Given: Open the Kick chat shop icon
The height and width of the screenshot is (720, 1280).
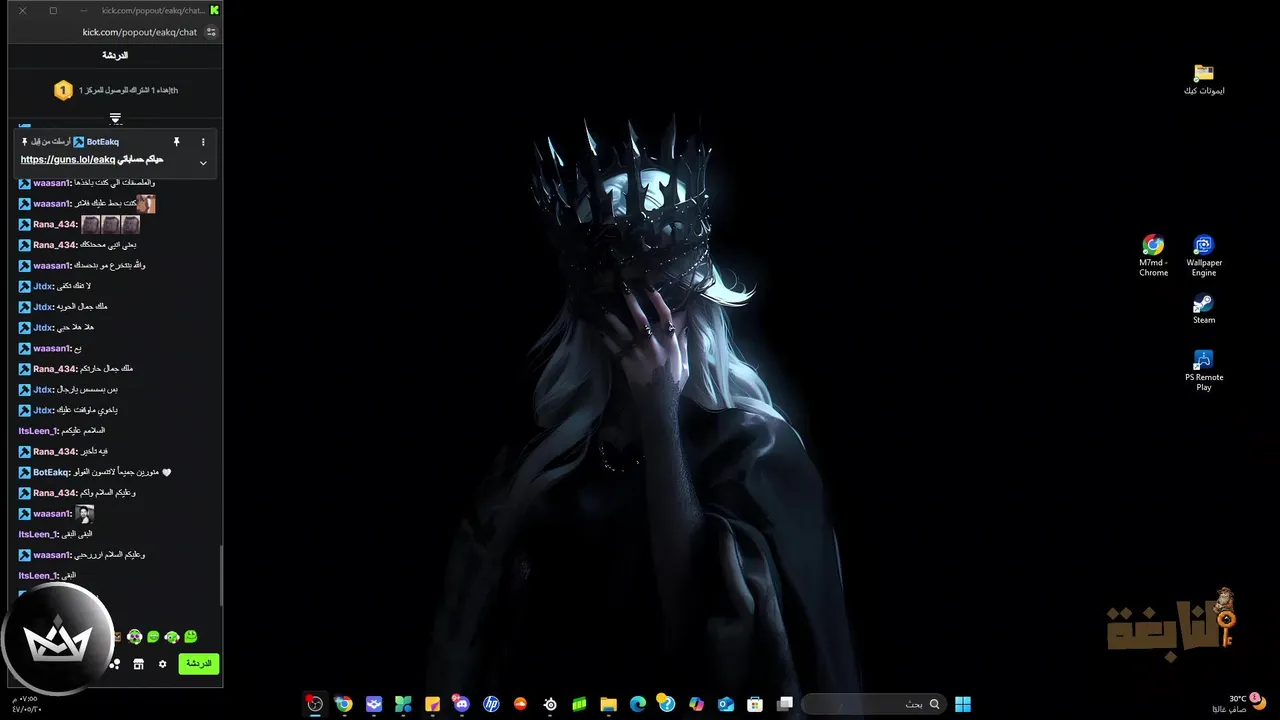Looking at the screenshot, I should [x=138, y=664].
